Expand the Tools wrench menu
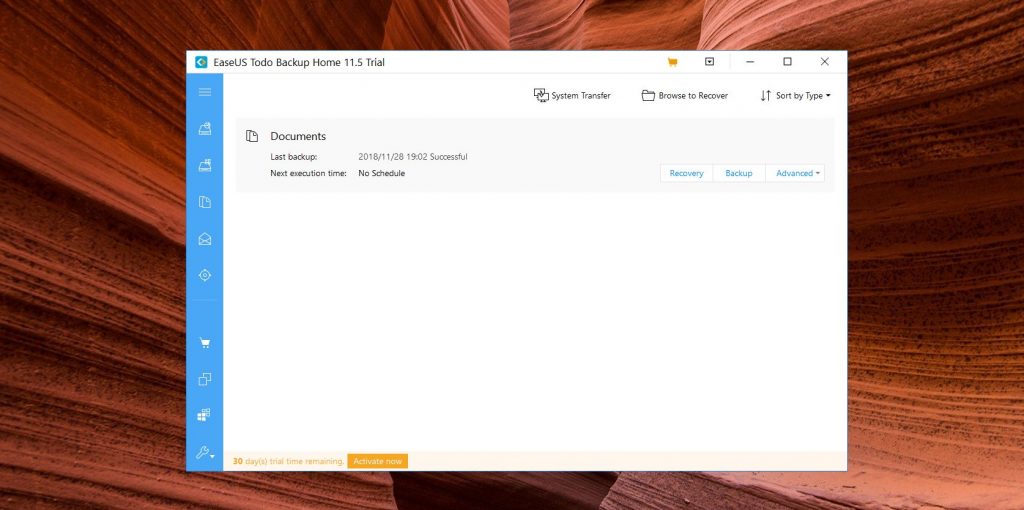The width and height of the screenshot is (1024, 510). click(x=205, y=453)
